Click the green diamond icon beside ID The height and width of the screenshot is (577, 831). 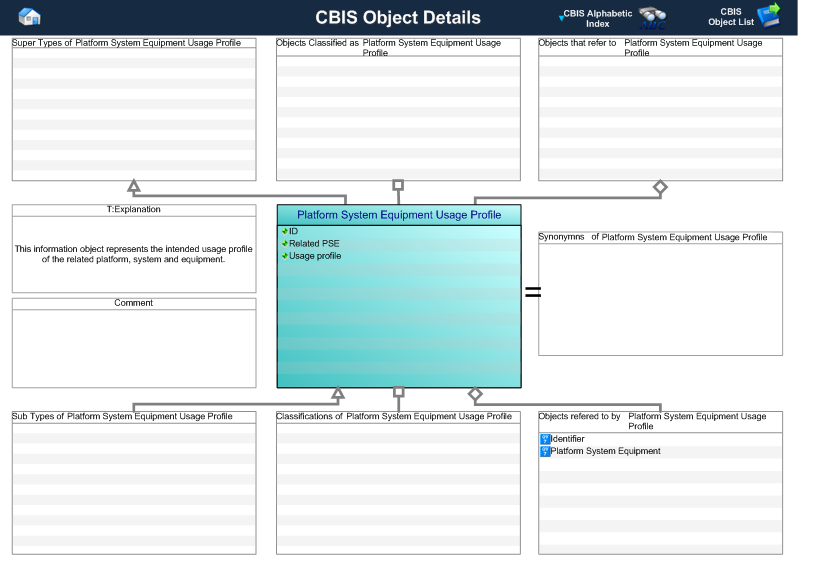(285, 231)
